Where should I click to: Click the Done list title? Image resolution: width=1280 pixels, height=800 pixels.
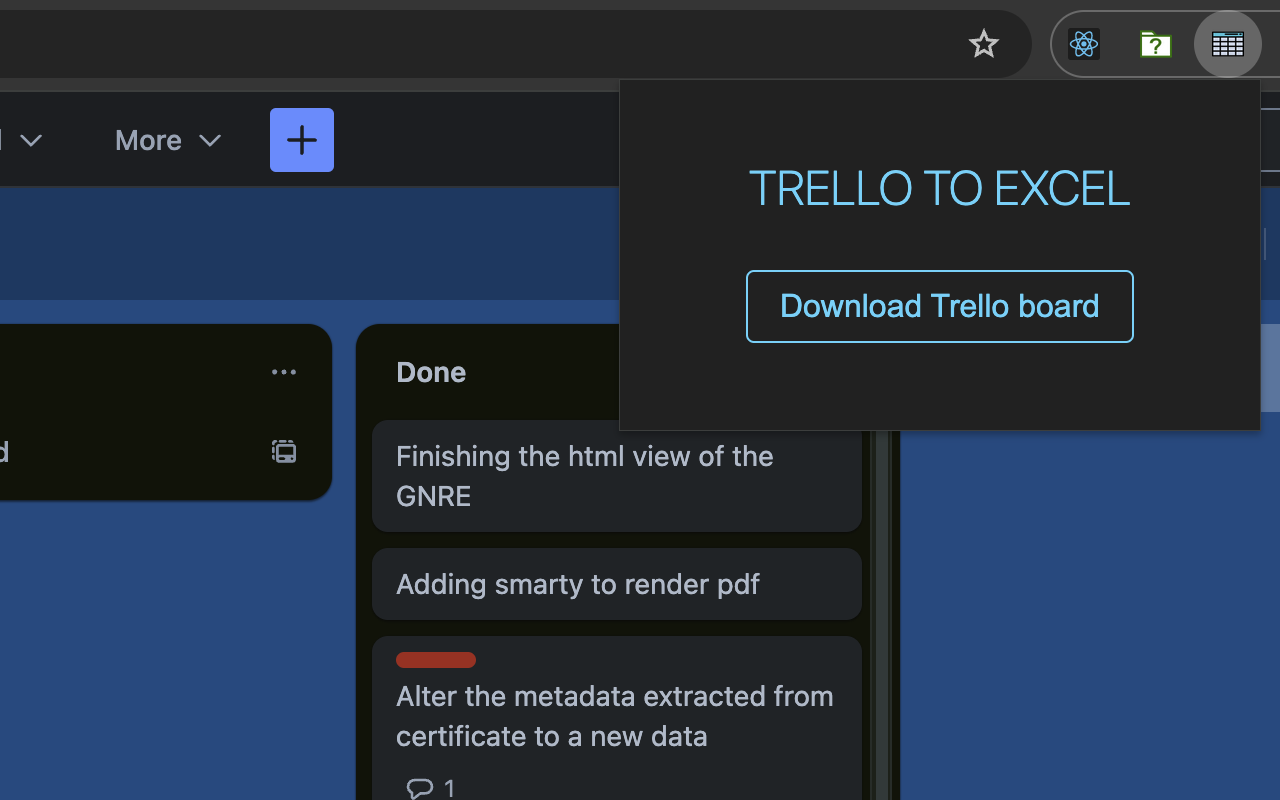coord(431,372)
